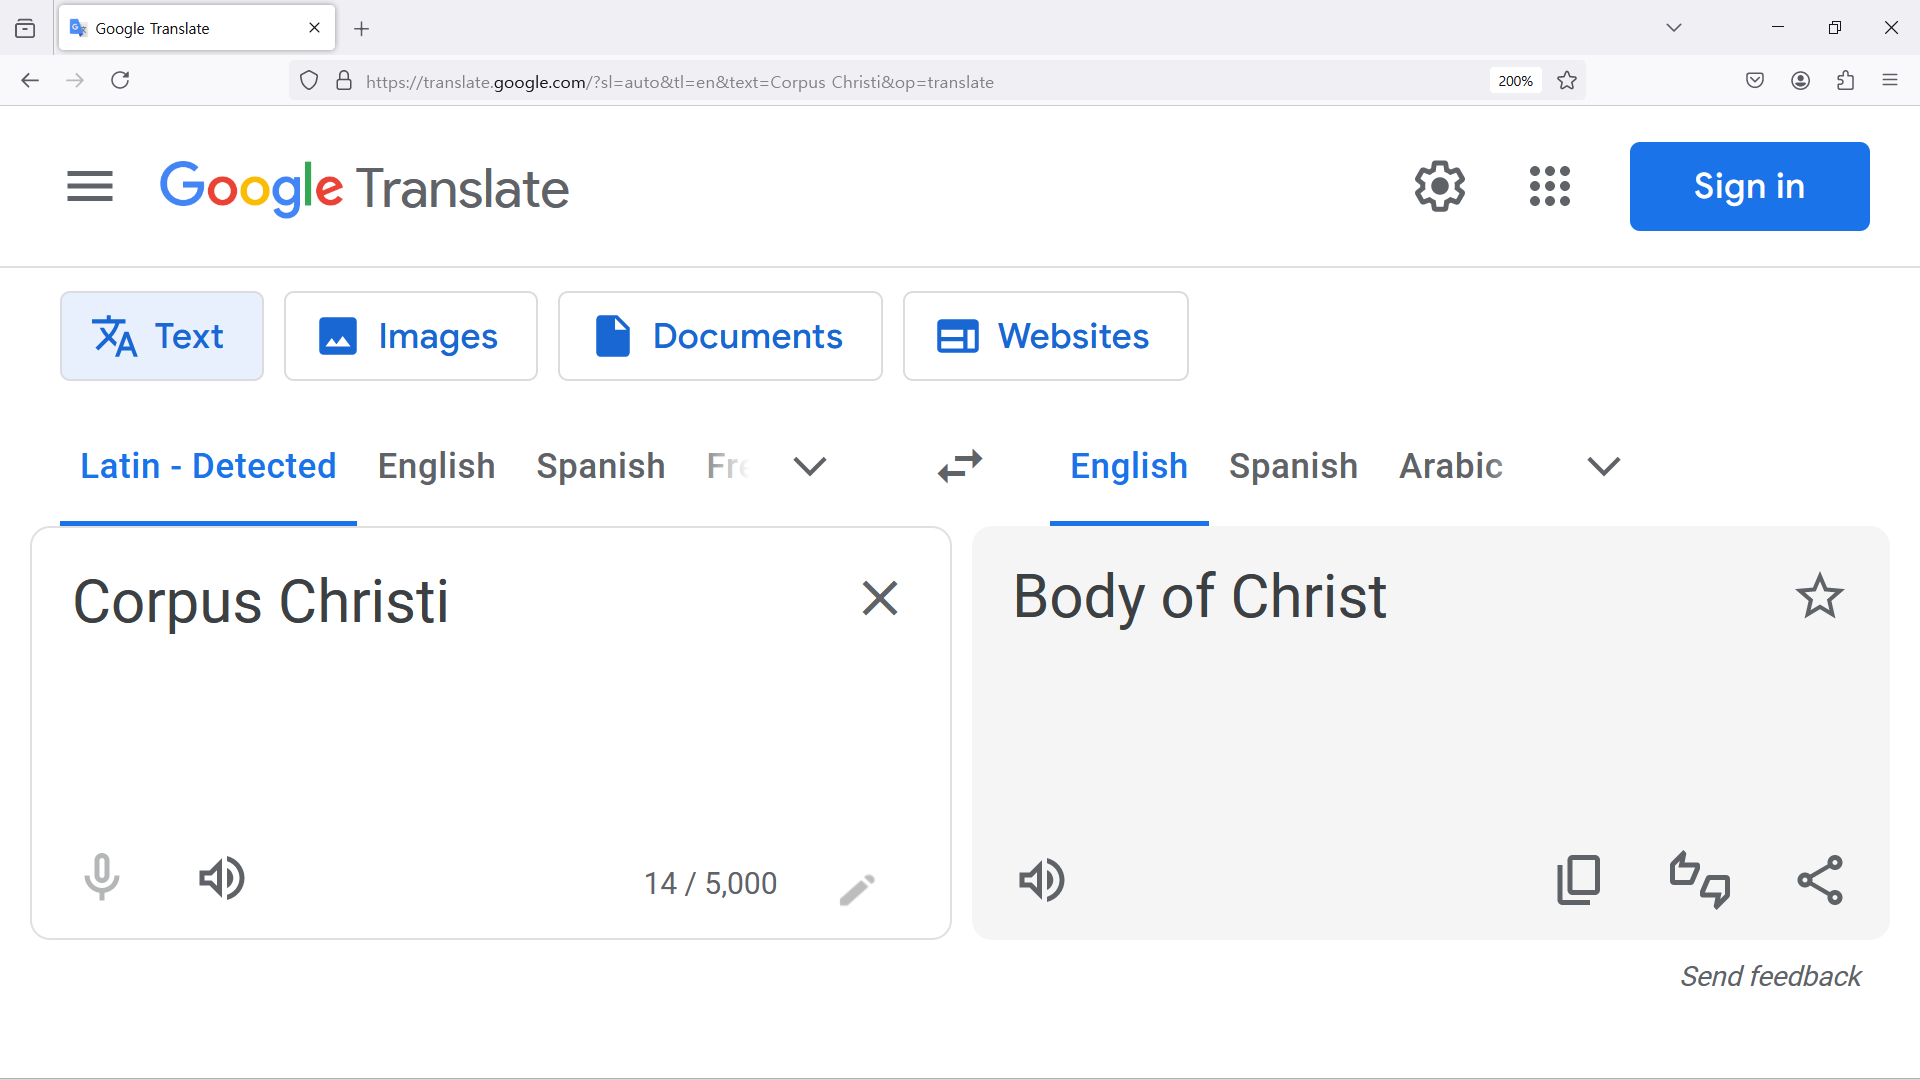Expand the source languages dropdown
This screenshot has width=1920, height=1080.
click(x=810, y=466)
